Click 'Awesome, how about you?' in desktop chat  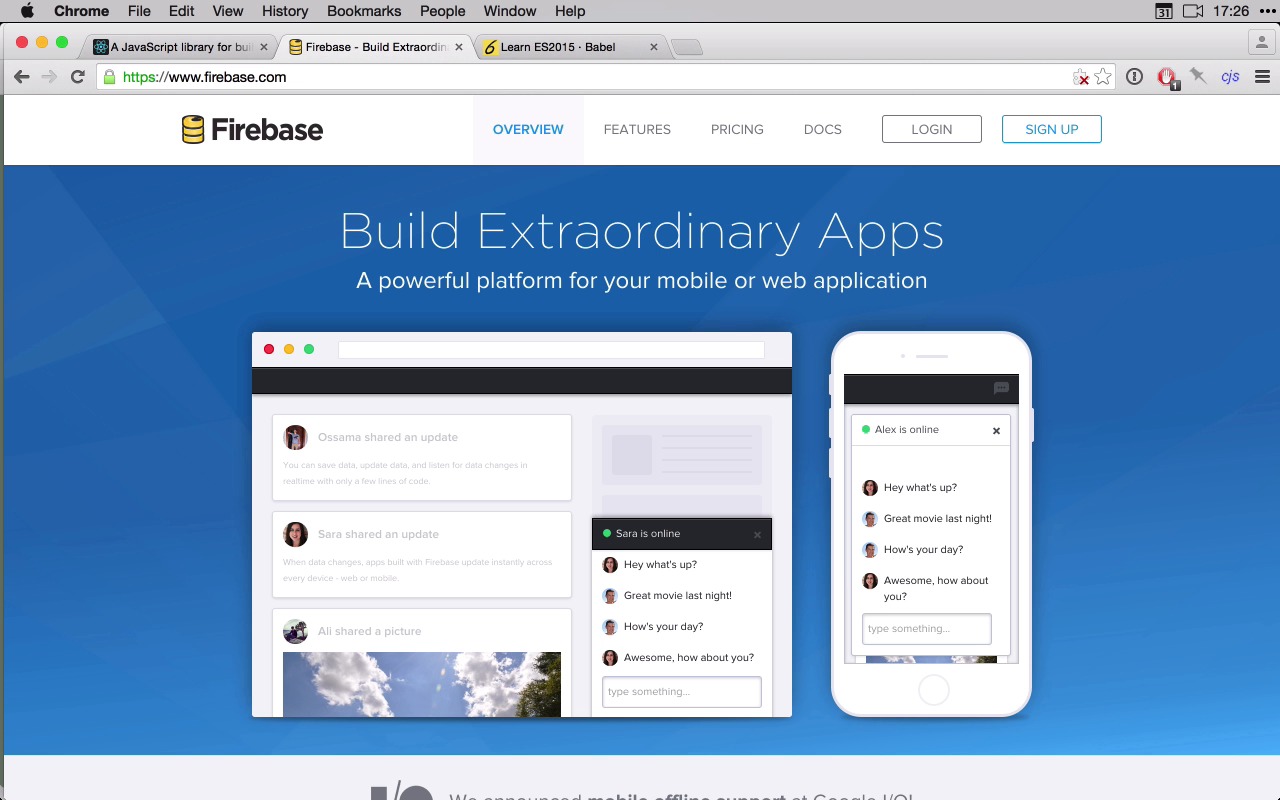[689, 657]
